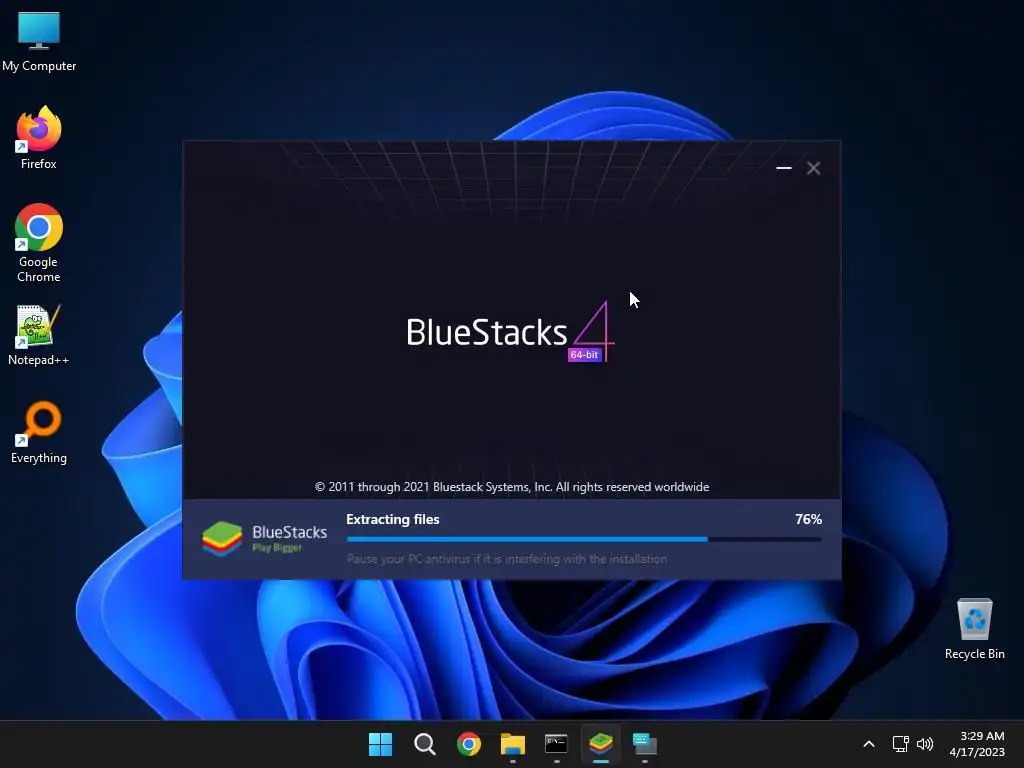
Task: Open the volume tray icon
Action: click(925, 744)
